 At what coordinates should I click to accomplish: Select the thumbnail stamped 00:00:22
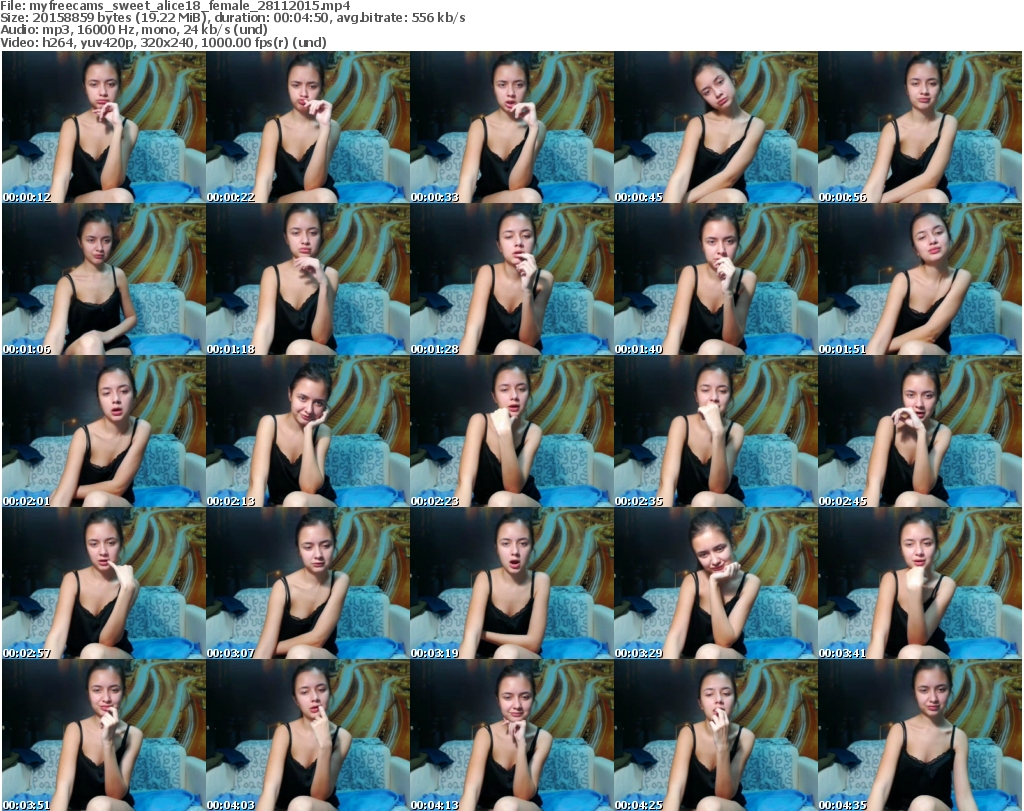[x=308, y=127]
